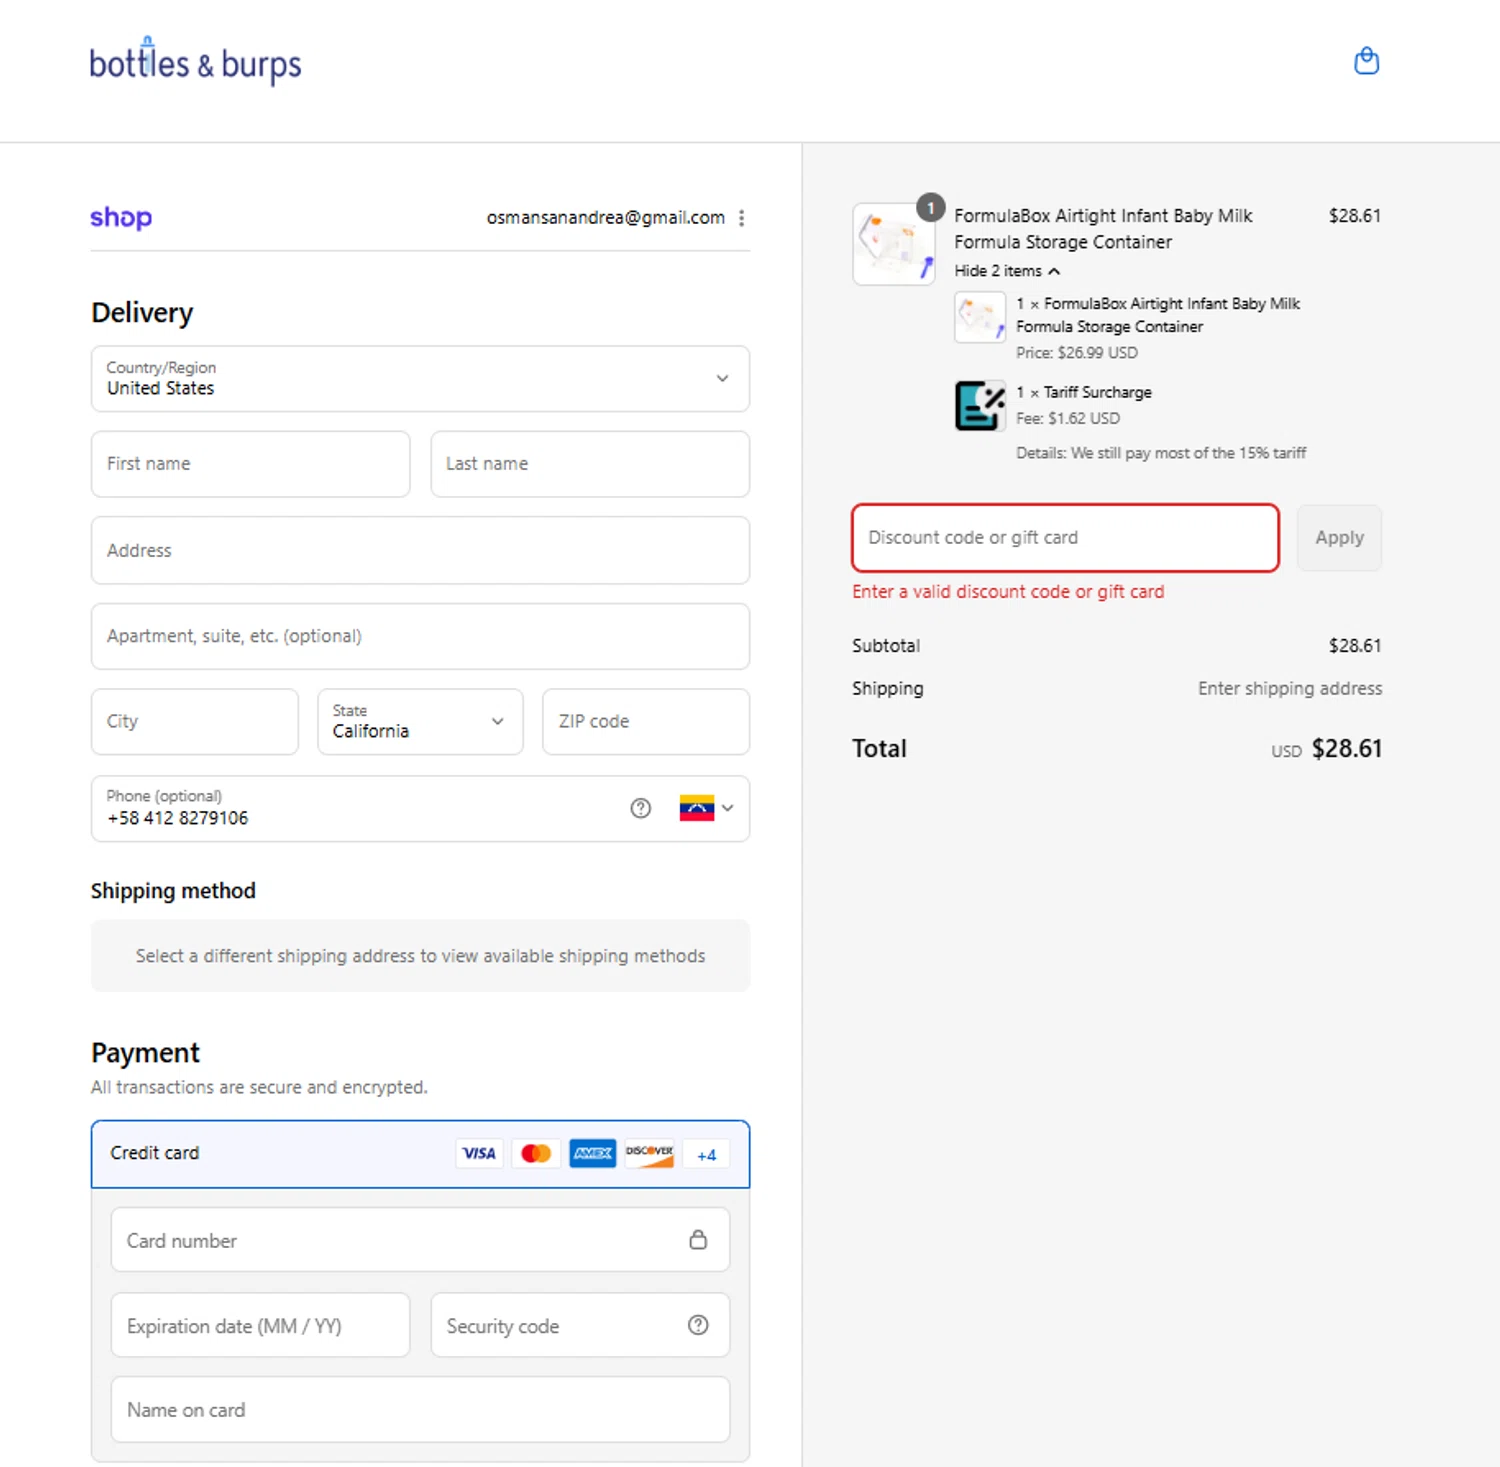This screenshot has width=1500, height=1467.
Task: Open the Venezuela flag country code selector
Action: 706,808
